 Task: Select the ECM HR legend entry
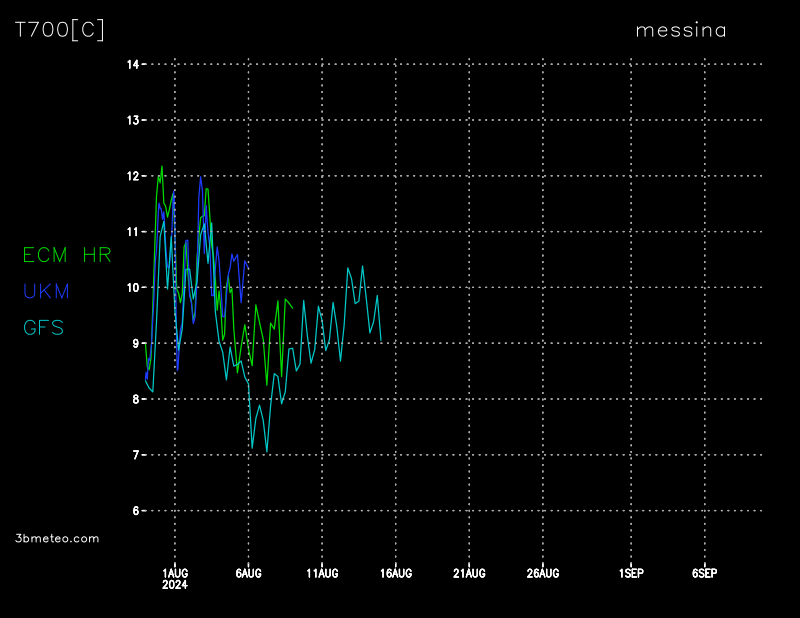point(67,255)
